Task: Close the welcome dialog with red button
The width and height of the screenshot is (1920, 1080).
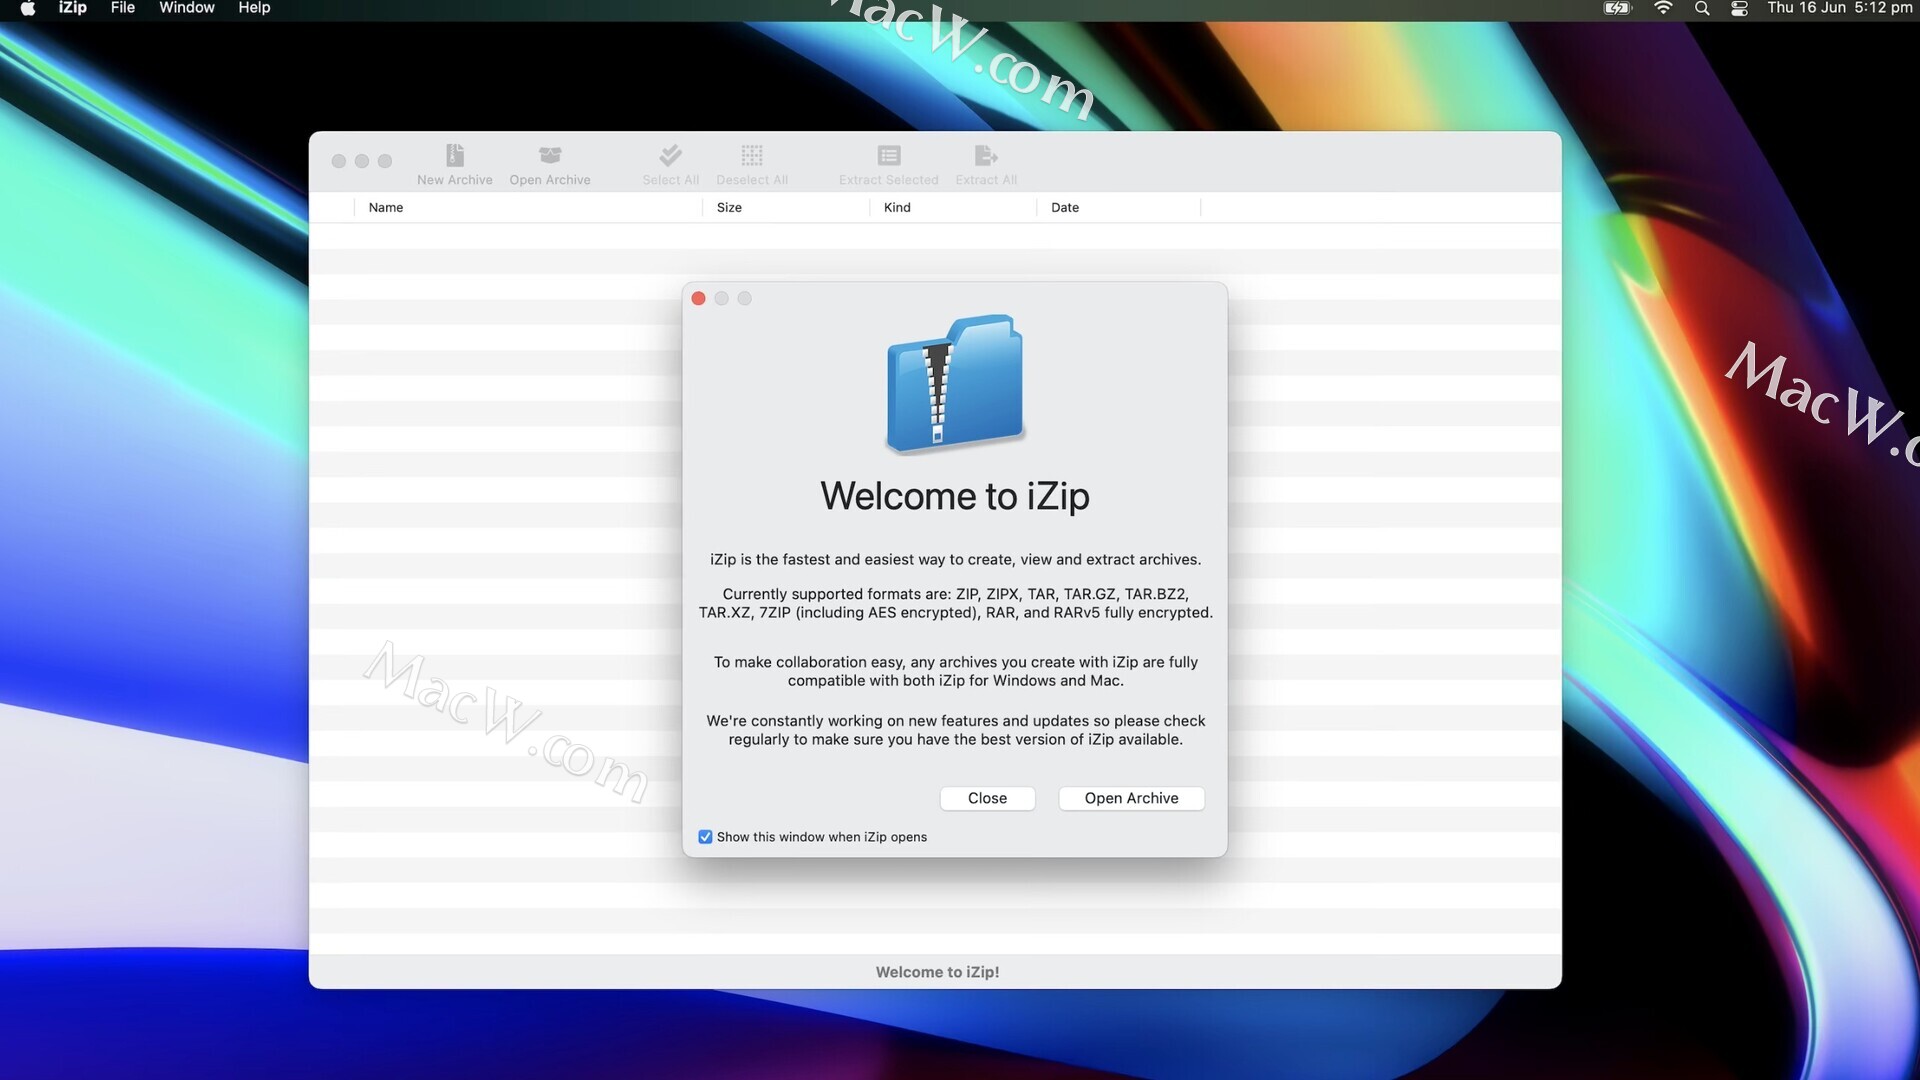Action: [699, 298]
